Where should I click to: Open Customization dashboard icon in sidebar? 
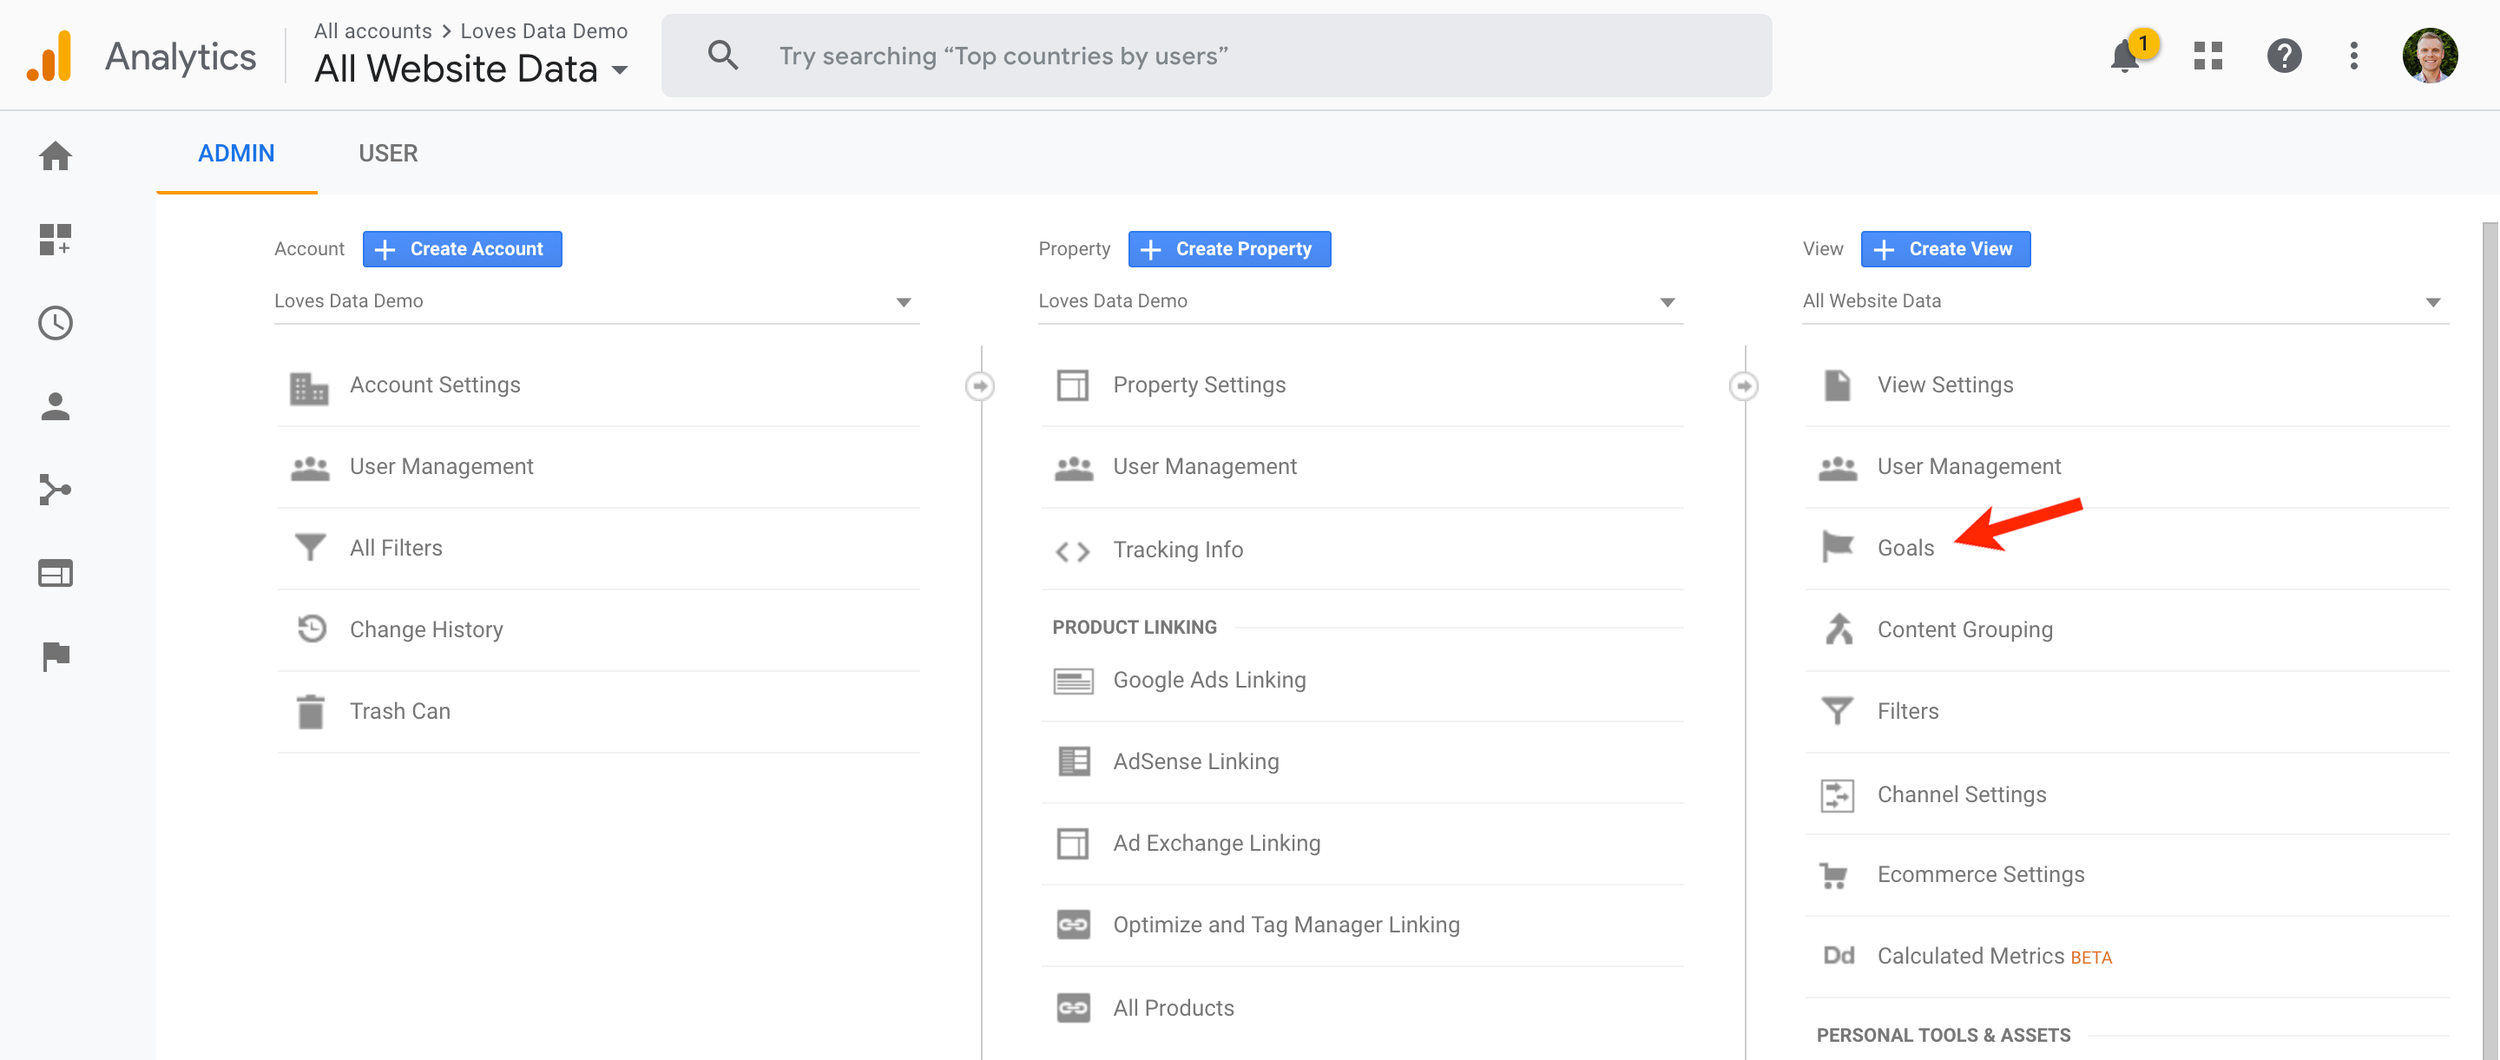coord(55,240)
